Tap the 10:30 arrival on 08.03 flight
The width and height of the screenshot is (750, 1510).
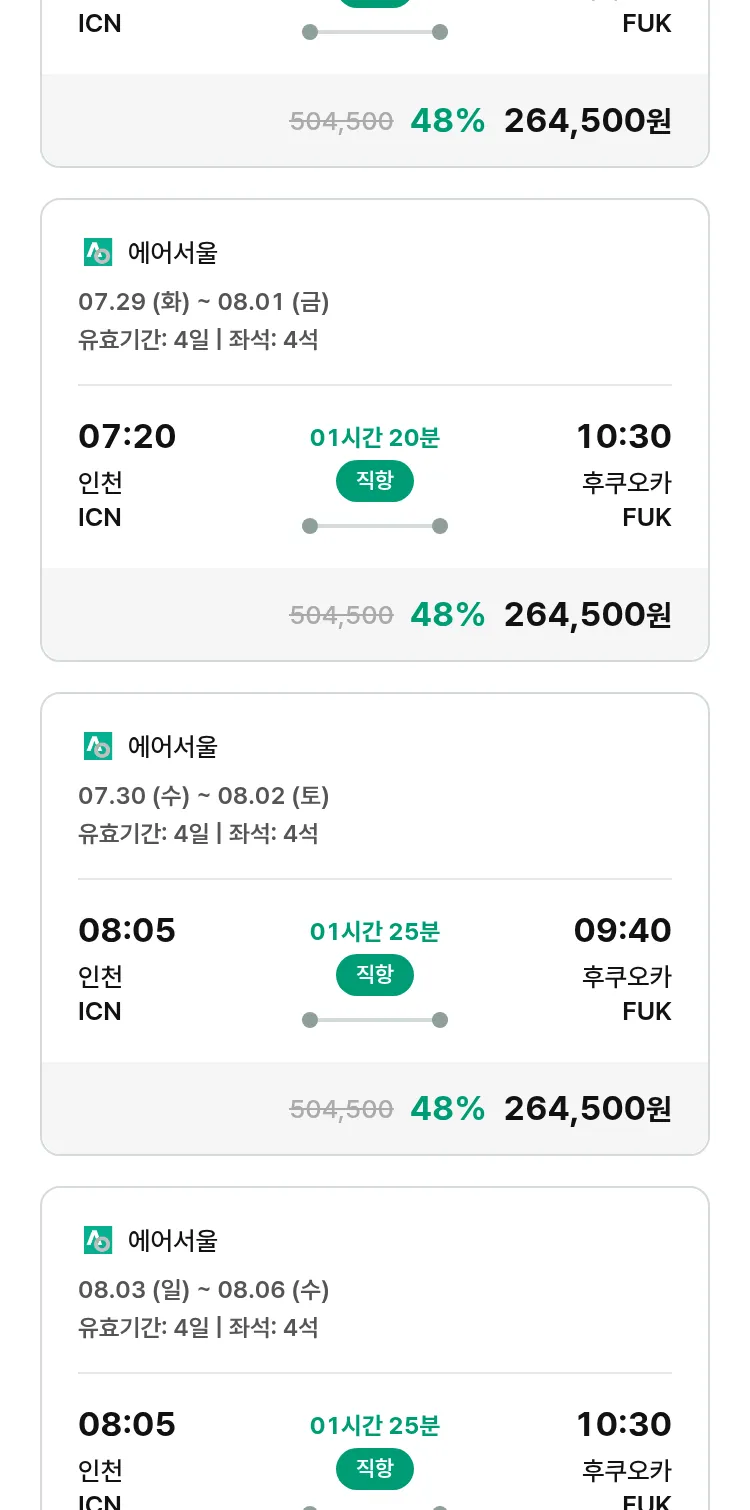point(624,1425)
